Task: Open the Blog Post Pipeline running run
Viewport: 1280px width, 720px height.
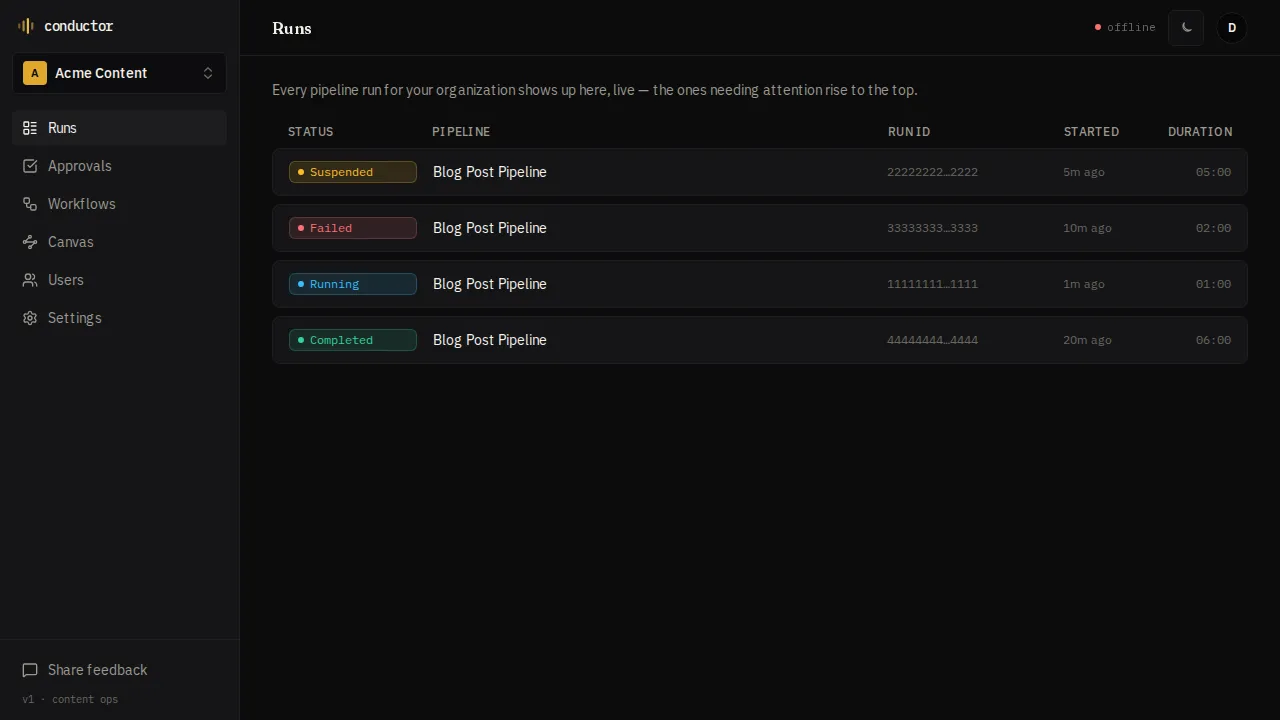Action: (760, 284)
